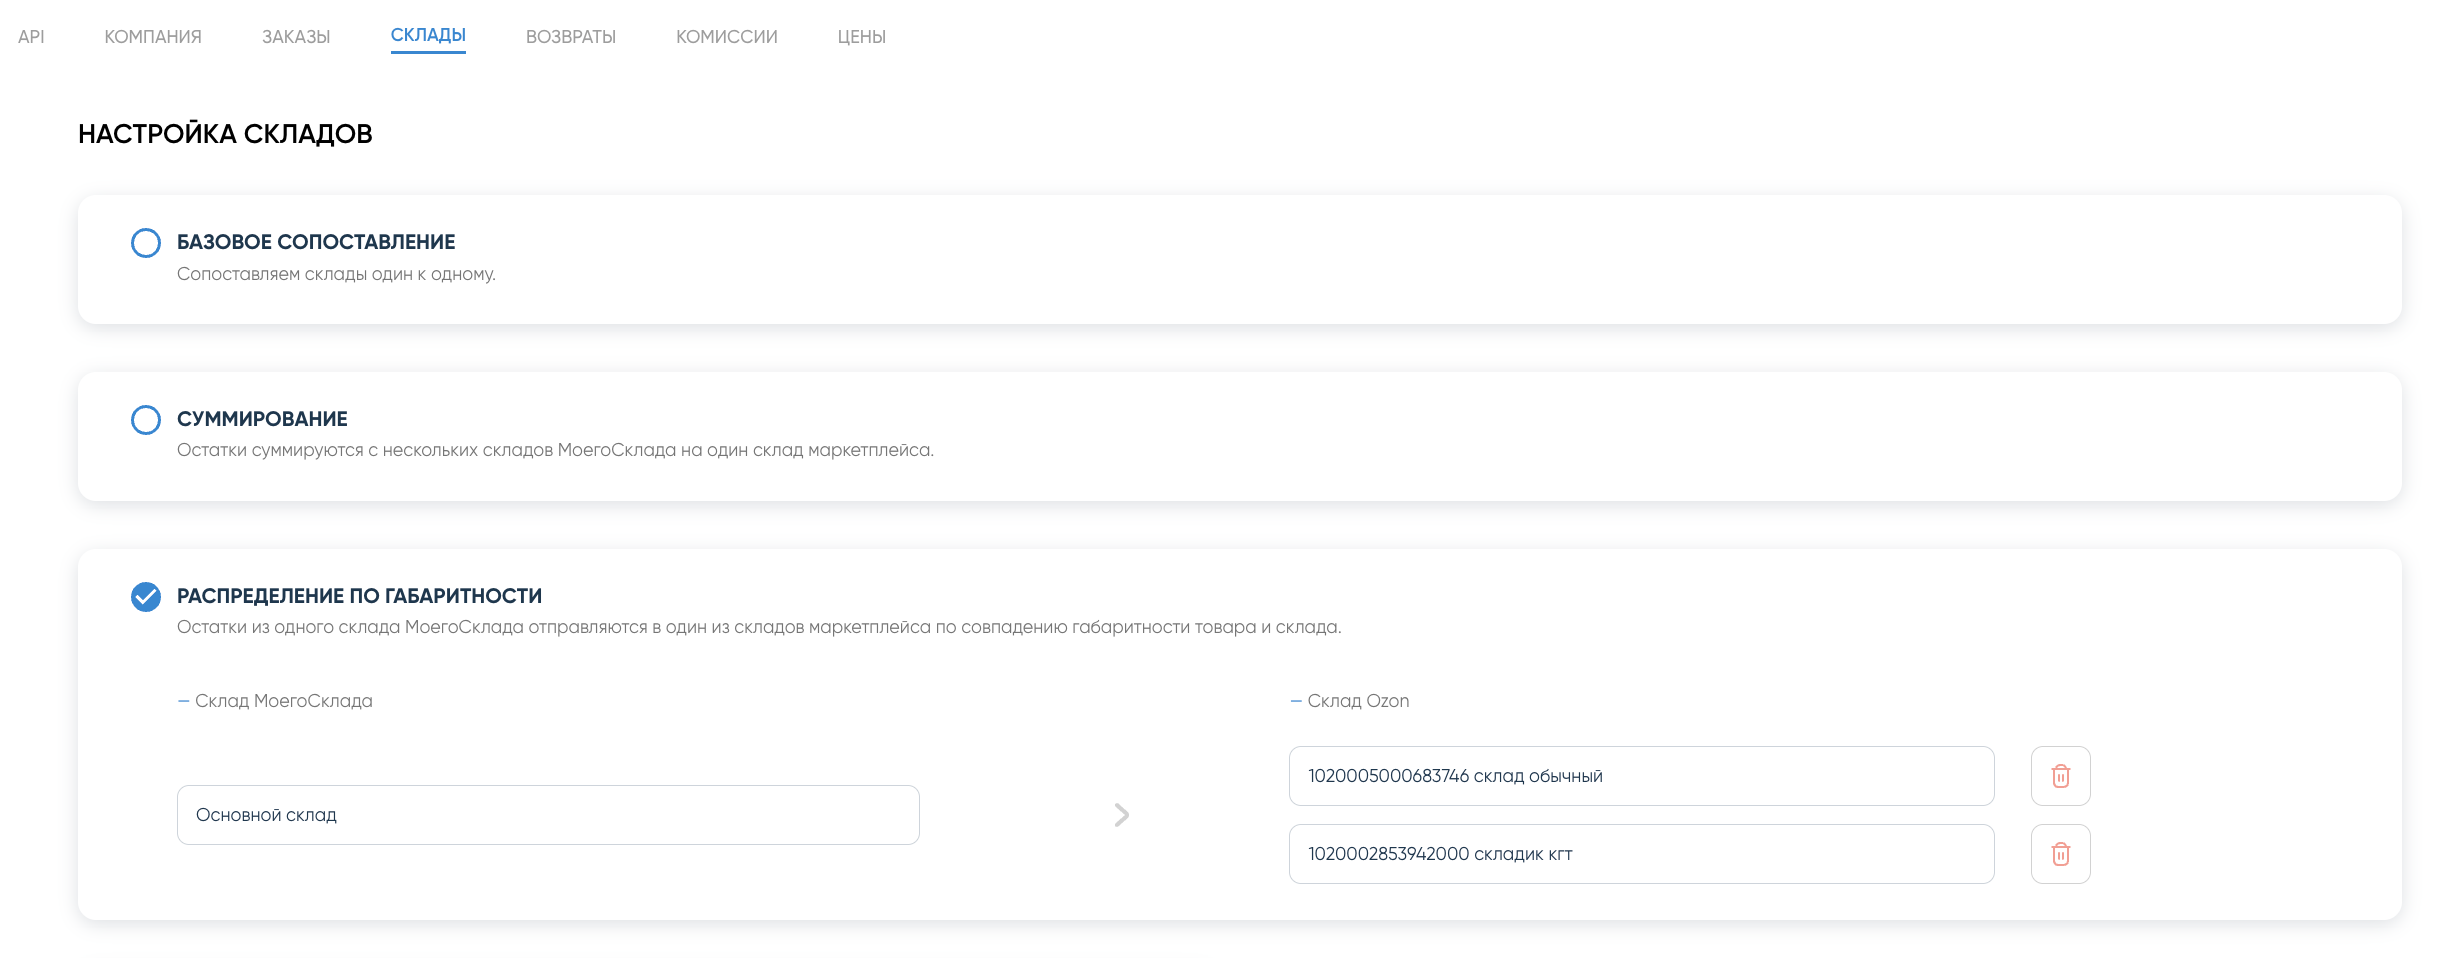
Task: Click the 'Распределение по габаритности' heading text
Action: [359, 596]
